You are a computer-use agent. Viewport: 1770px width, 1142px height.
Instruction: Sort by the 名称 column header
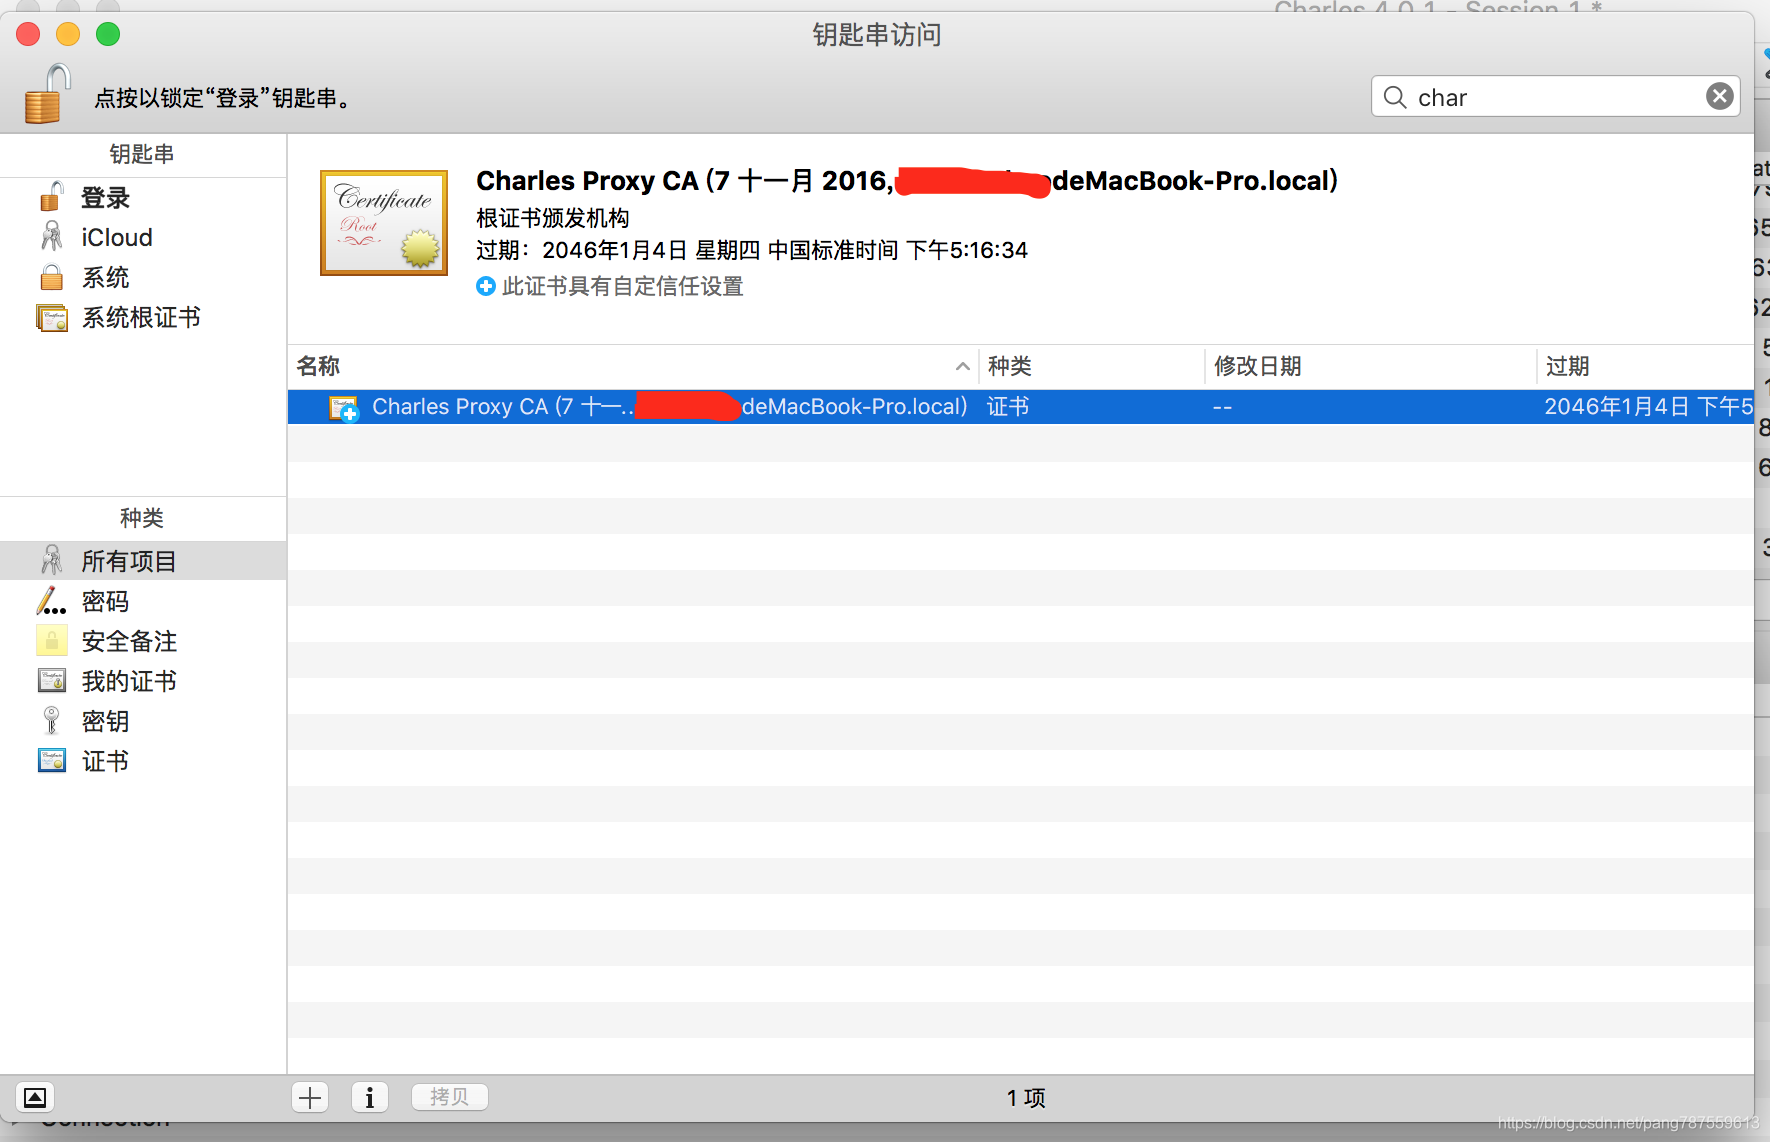[633, 366]
